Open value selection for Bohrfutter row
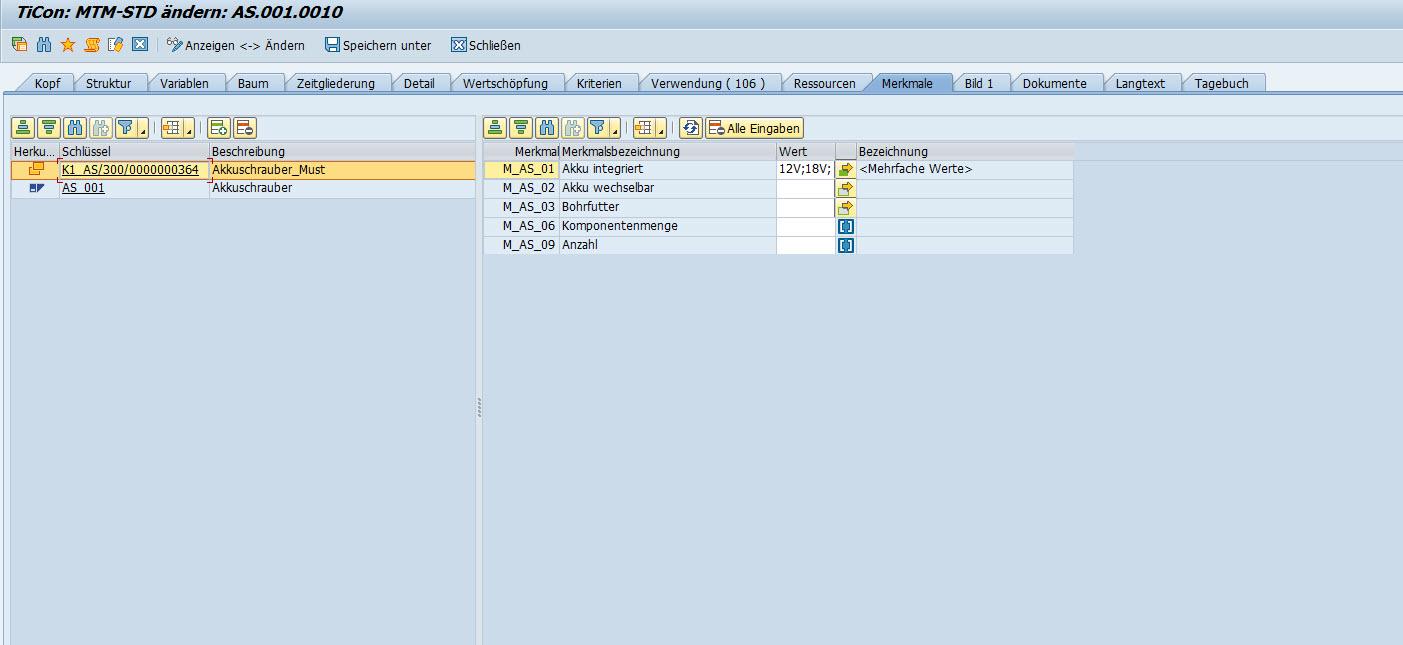 click(x=846, y=207)
